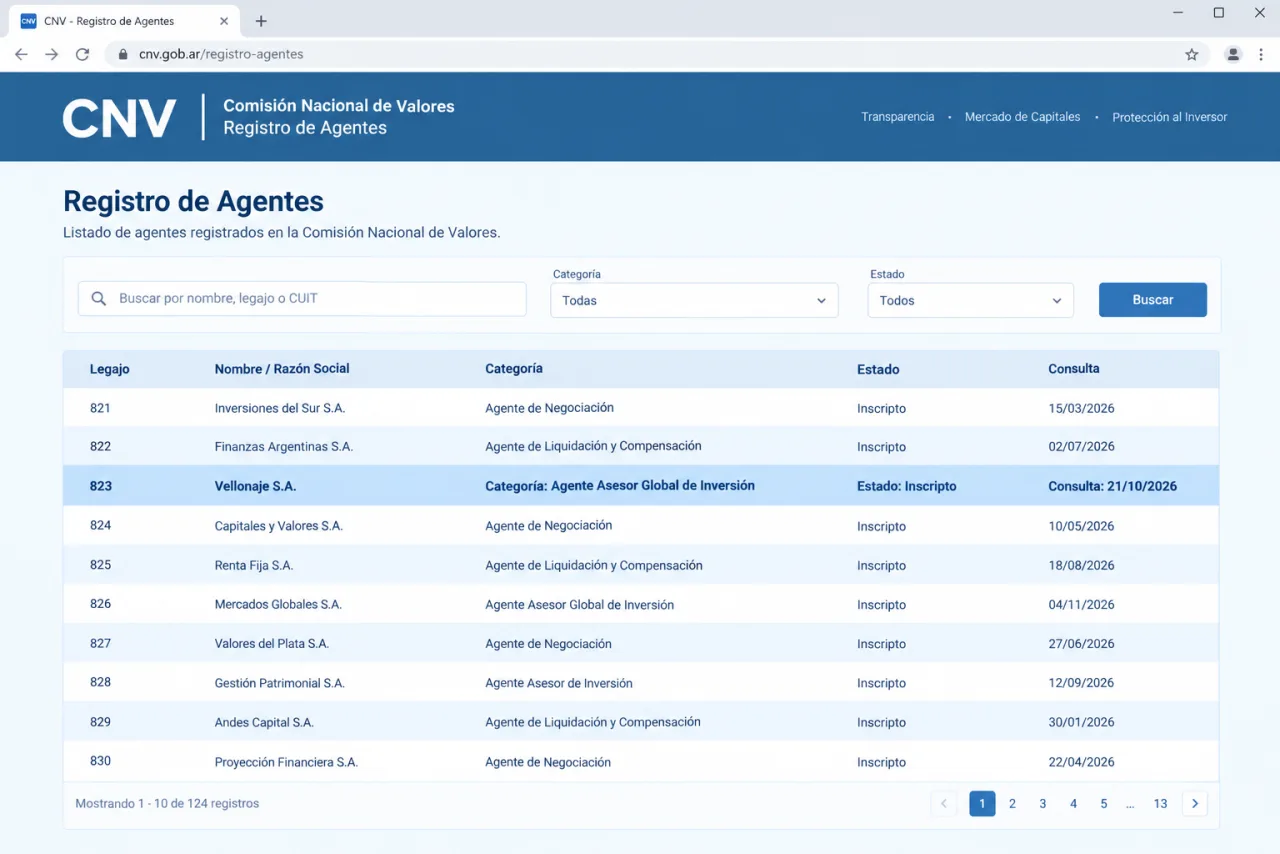This screenshot has width=1280, height=854.
Task: Go to the next page with the chevron
Action: pos(1194,803)
